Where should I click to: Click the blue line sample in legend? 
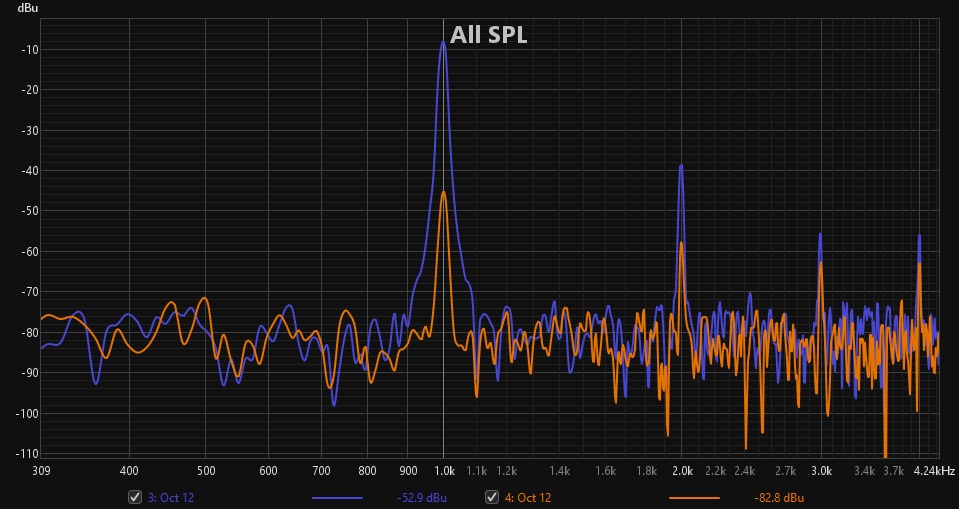click(337, 498)
